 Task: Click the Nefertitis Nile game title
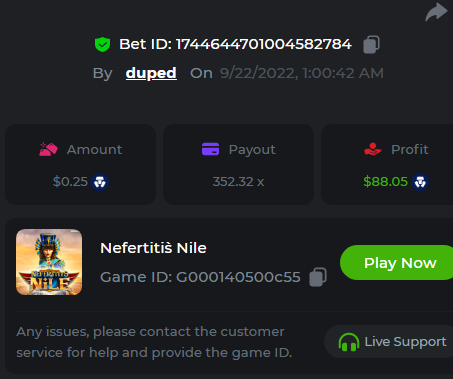153,248
